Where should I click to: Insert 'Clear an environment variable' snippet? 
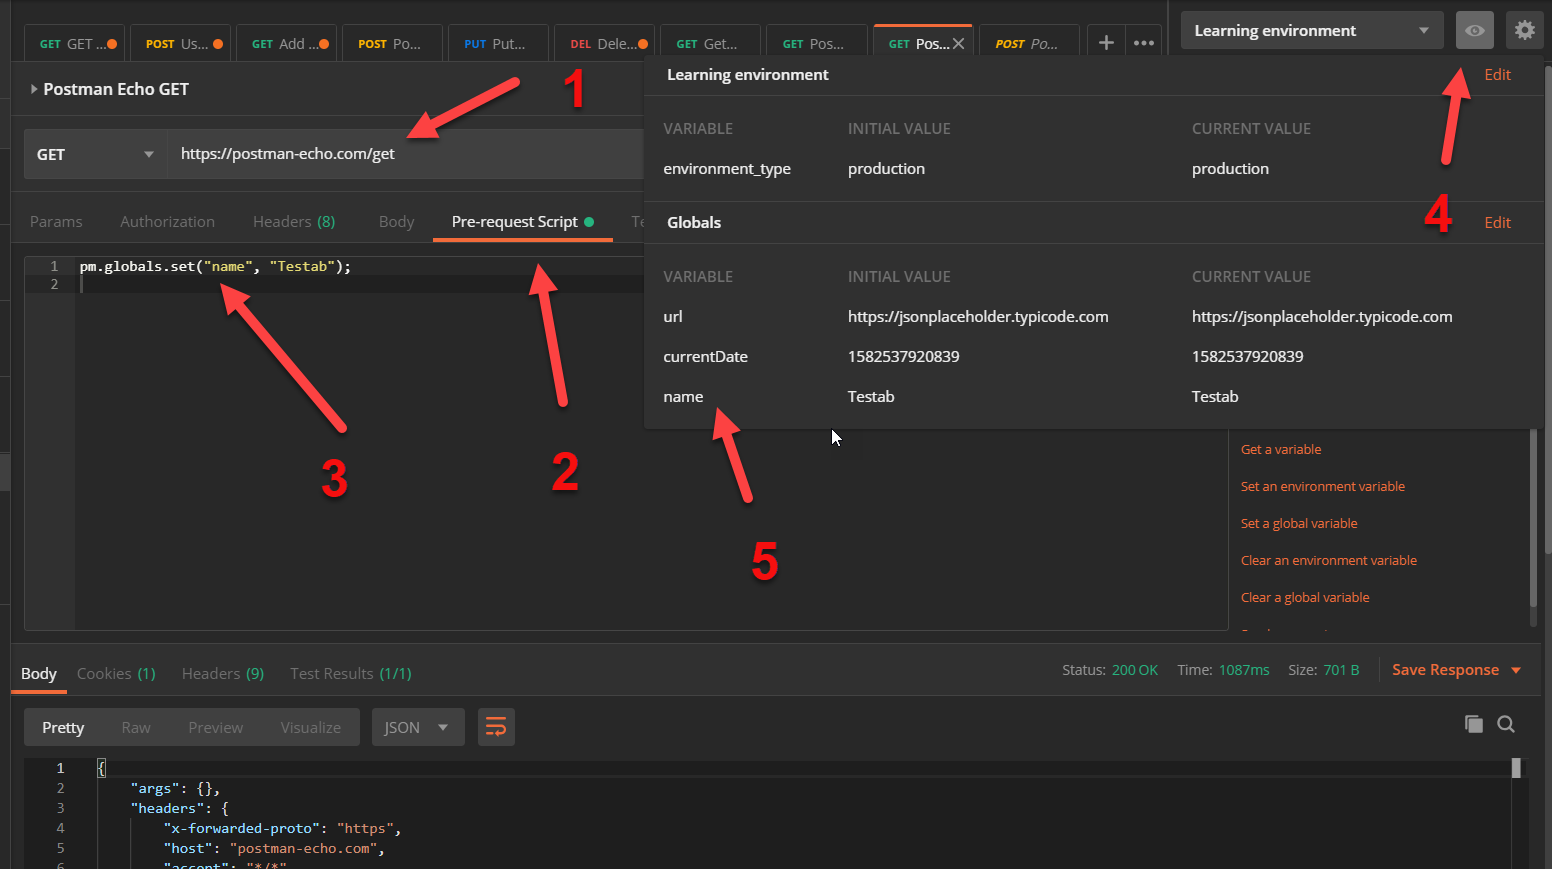[x=1329, y=560]
